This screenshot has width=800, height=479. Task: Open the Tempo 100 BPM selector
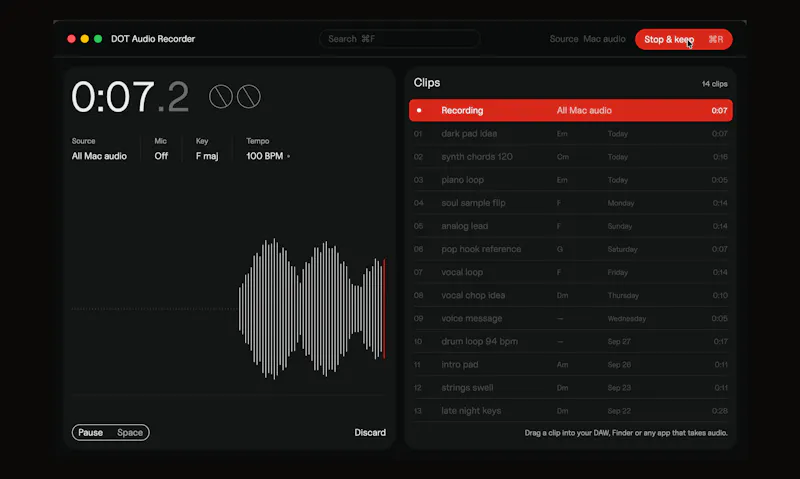click(268, 149)
